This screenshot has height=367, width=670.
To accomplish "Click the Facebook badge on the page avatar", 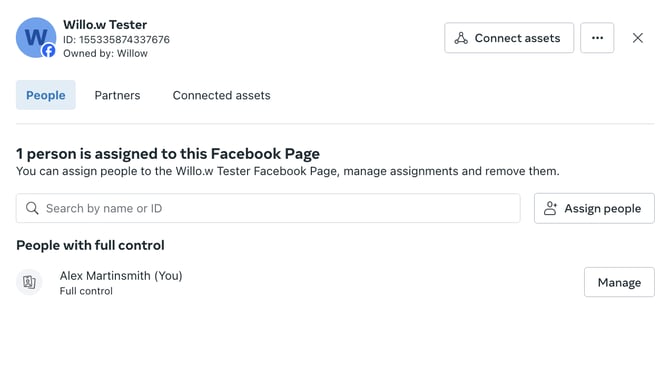I will pyautogui.click(x=49, y=51).
